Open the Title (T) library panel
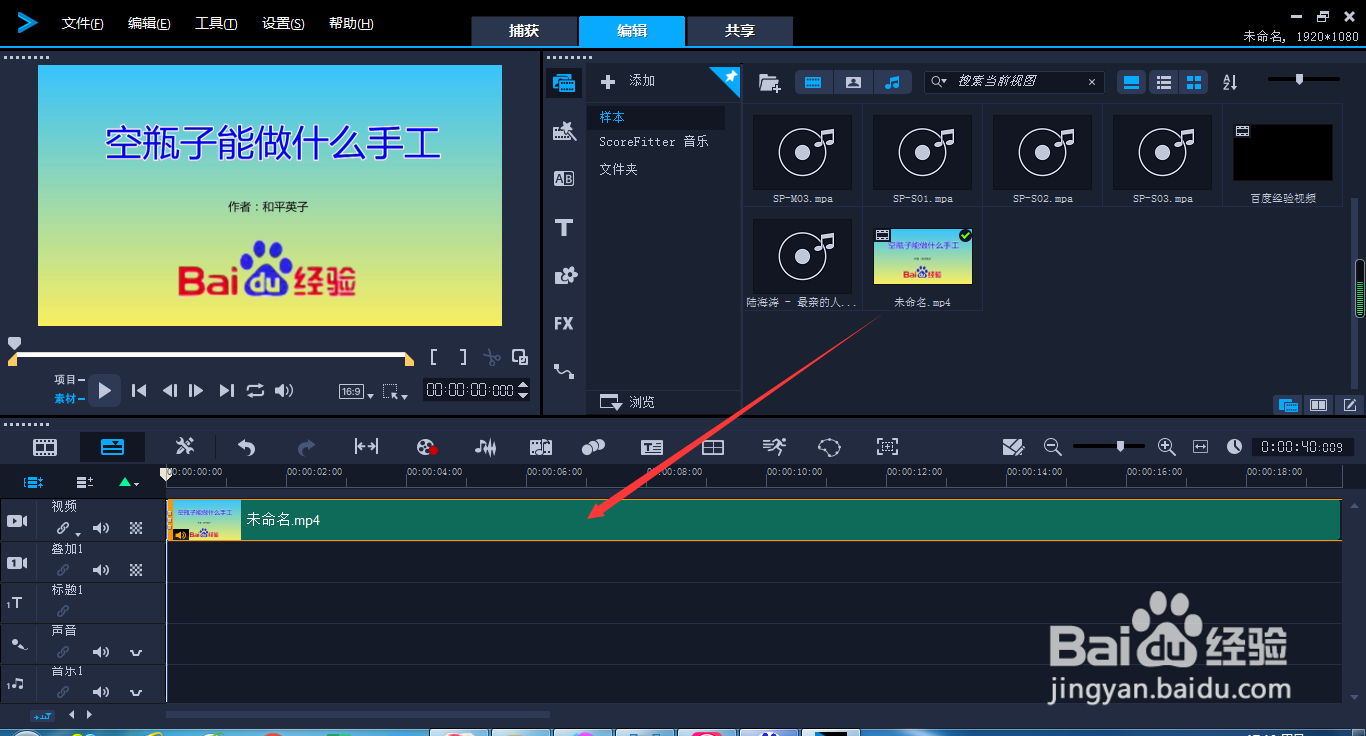The width and height of the screenshot is (1366, 736). pos(564,227)
